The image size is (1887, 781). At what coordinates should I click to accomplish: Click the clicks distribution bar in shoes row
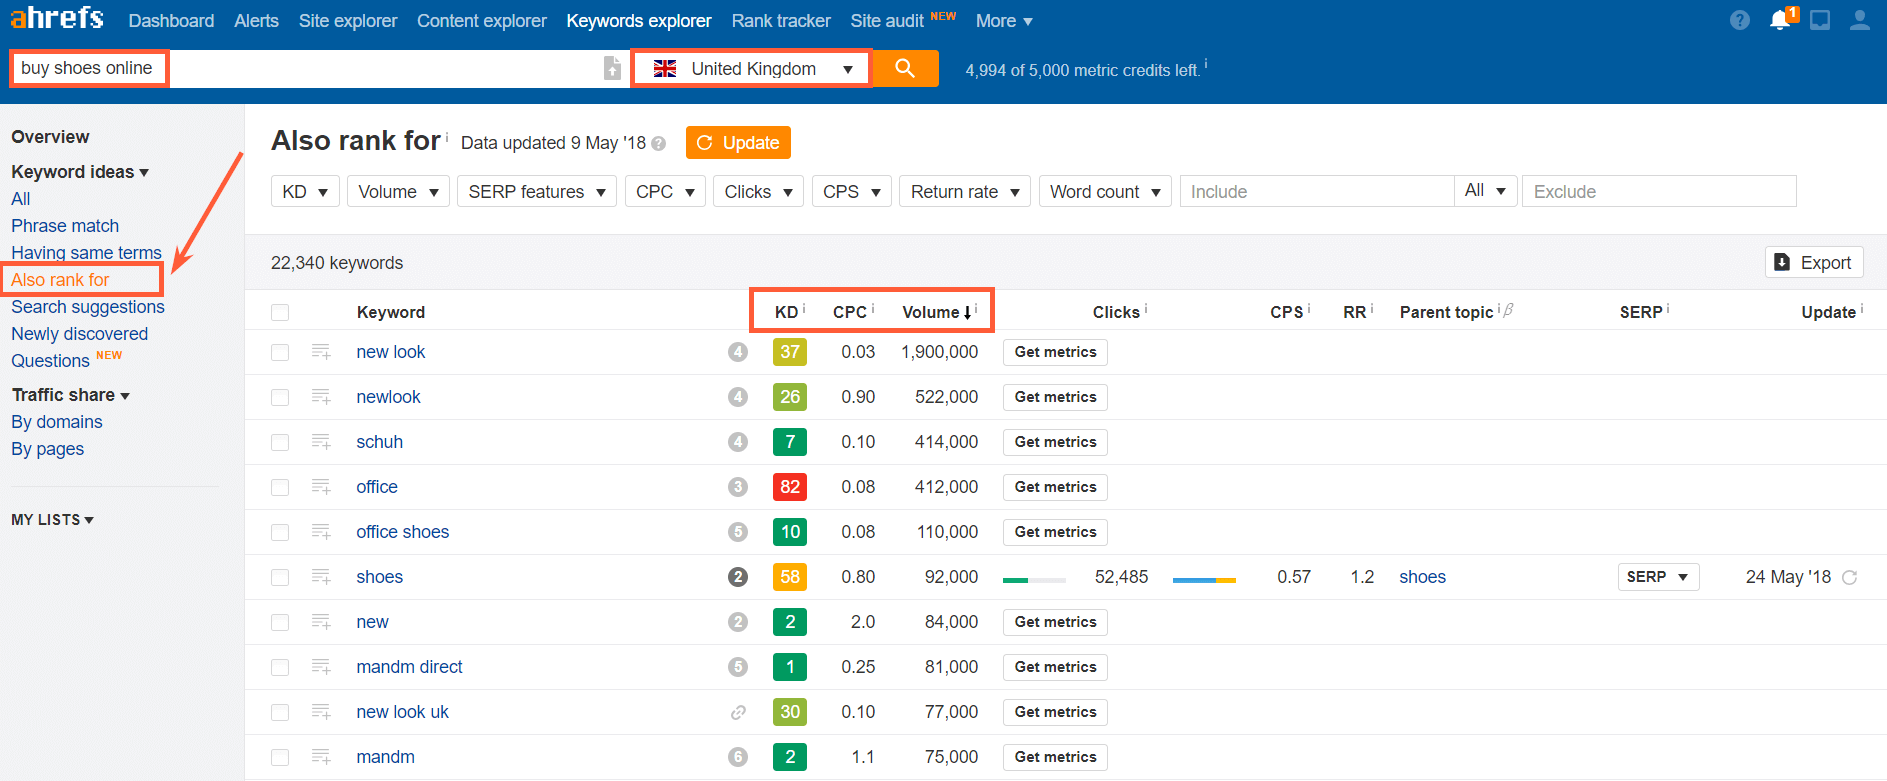coord(1204,580)
